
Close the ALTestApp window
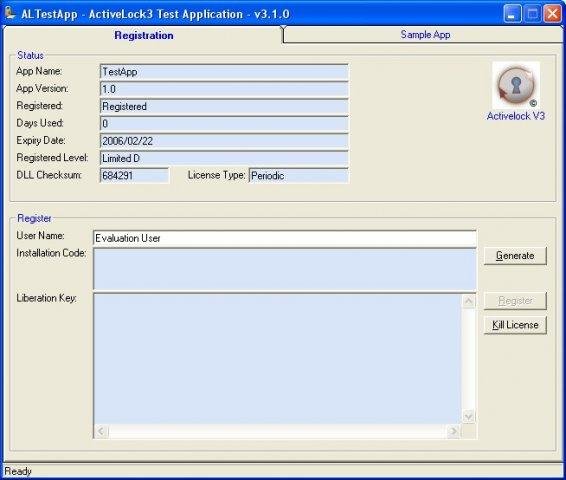tap(552, 14)
